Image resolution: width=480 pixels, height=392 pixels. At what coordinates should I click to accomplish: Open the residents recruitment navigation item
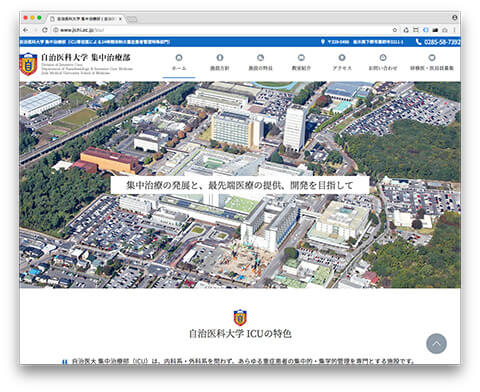point(432,63)
